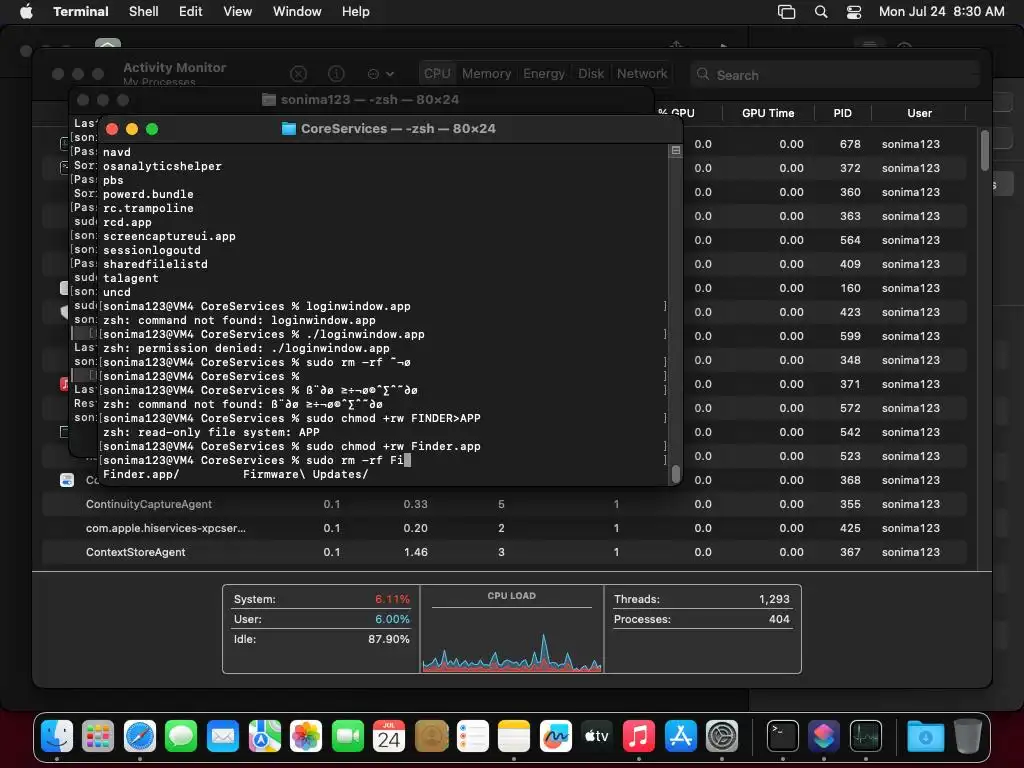Open the Window menu
Image resolution: width=1024 pixels, height=768 pixels.
tap(297, 12)
